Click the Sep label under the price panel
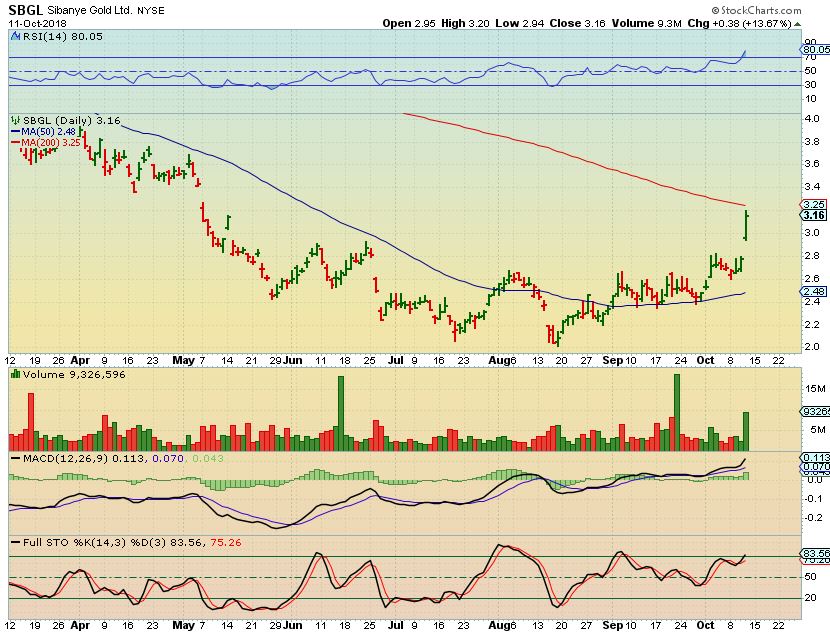The image size is (830, 635). (613, 360)
